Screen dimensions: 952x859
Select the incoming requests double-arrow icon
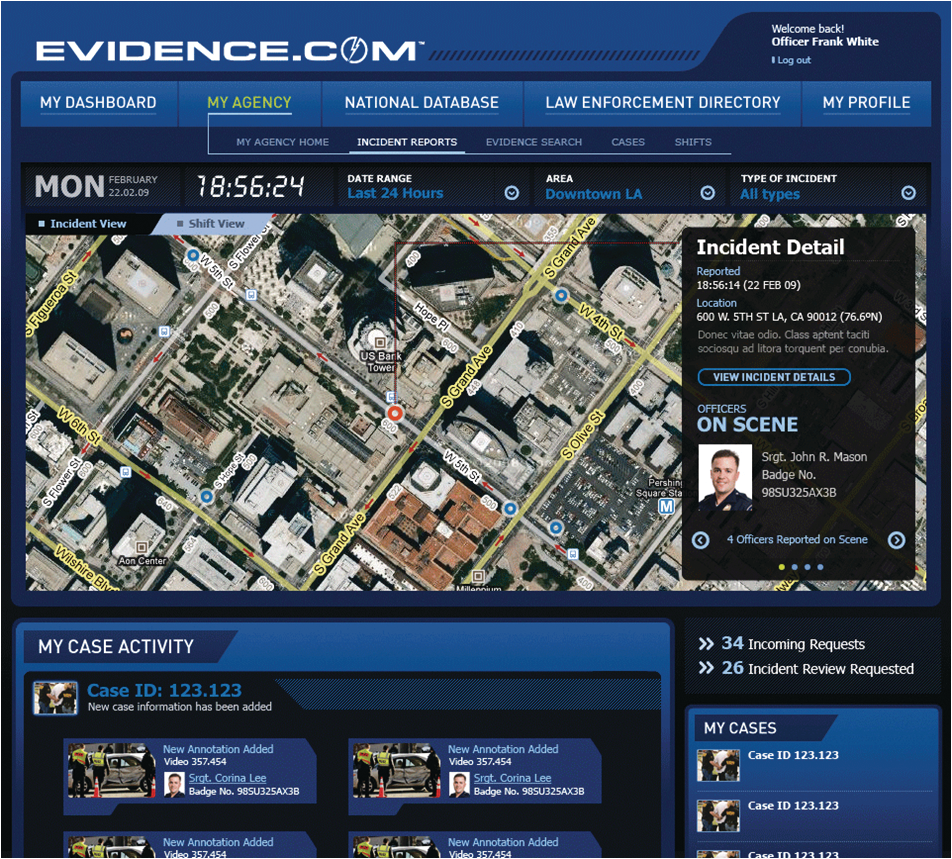click(x=706, y=643)
